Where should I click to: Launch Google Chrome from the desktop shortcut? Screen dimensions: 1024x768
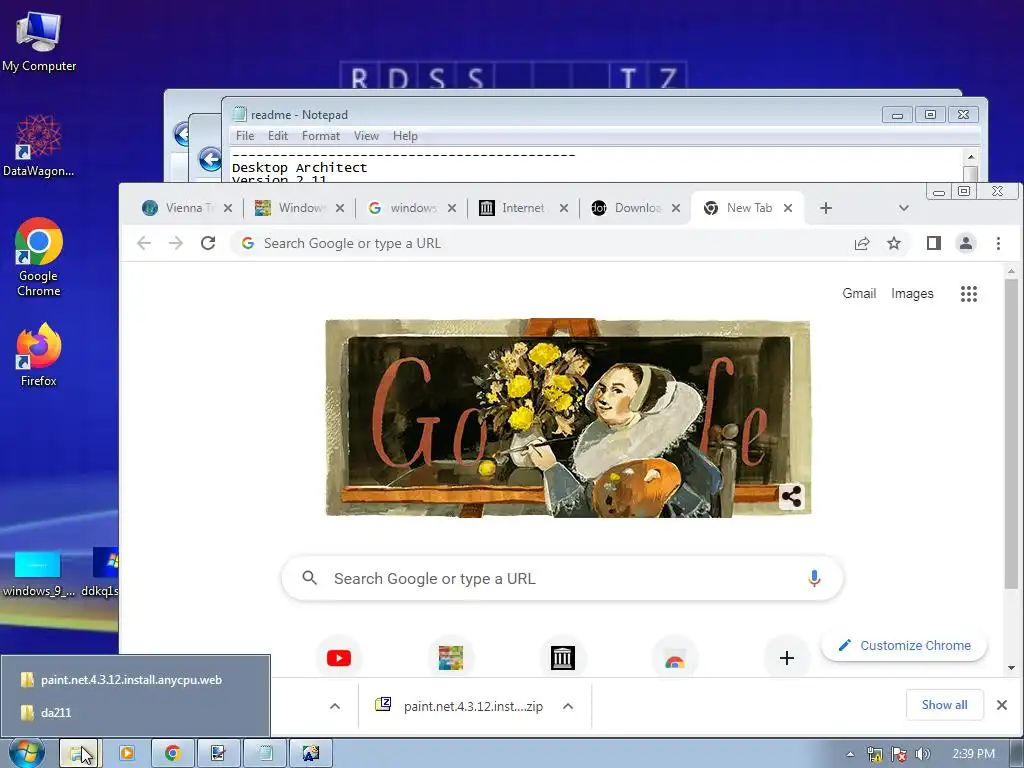[x=39, y=257]
